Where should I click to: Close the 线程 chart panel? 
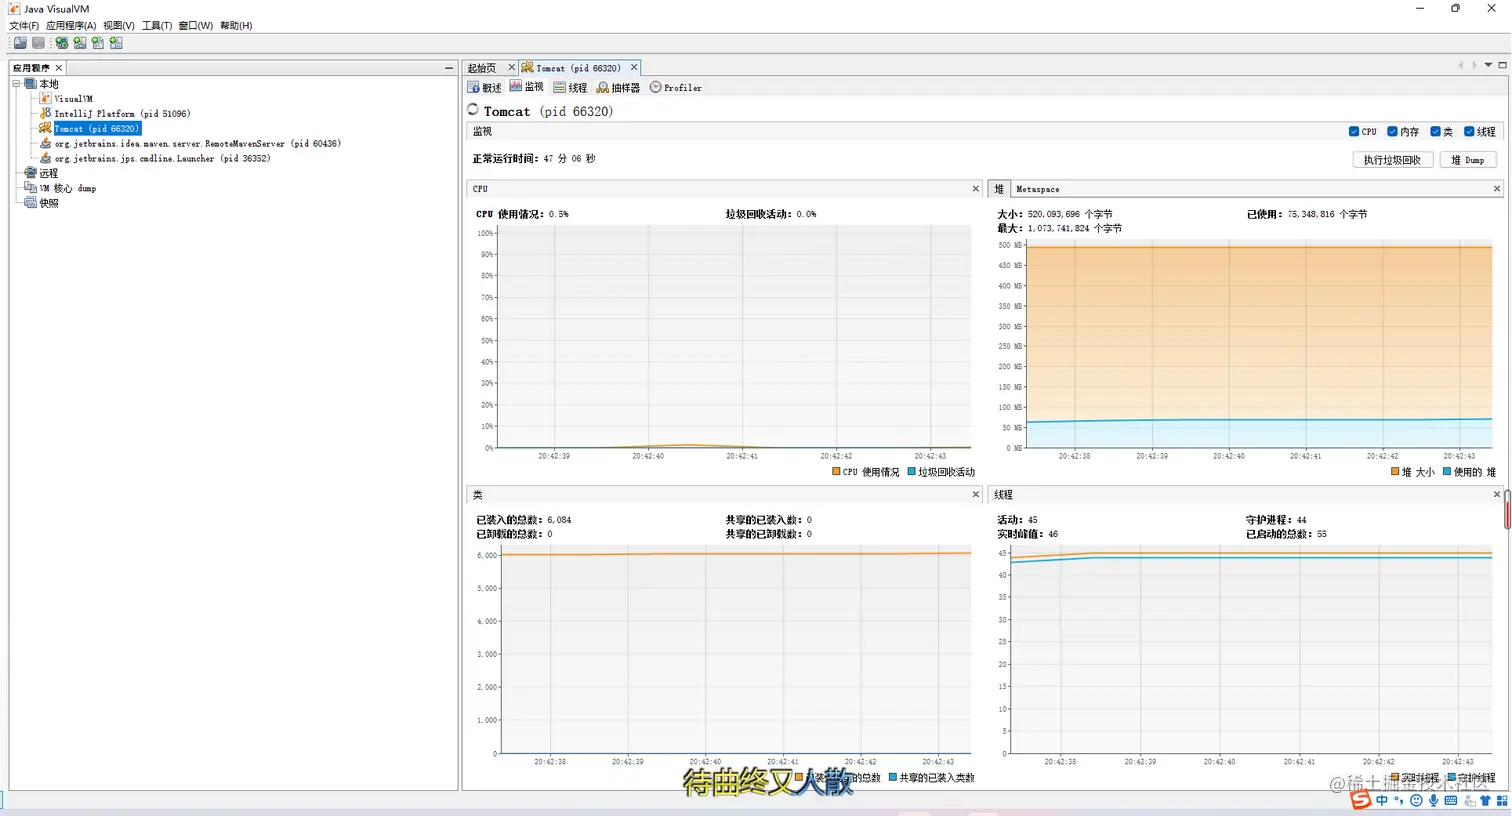click(x=1497, y=495)
